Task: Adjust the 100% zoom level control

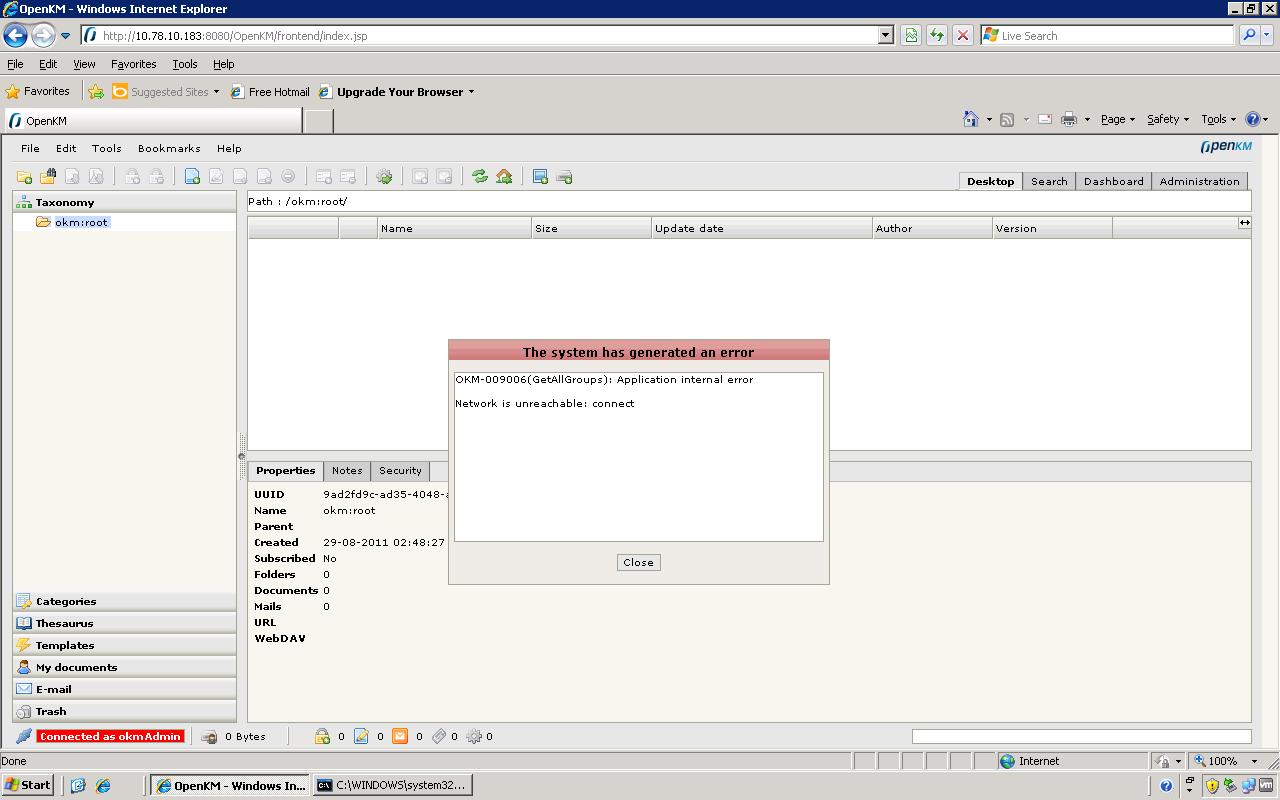Action: 1225,760
